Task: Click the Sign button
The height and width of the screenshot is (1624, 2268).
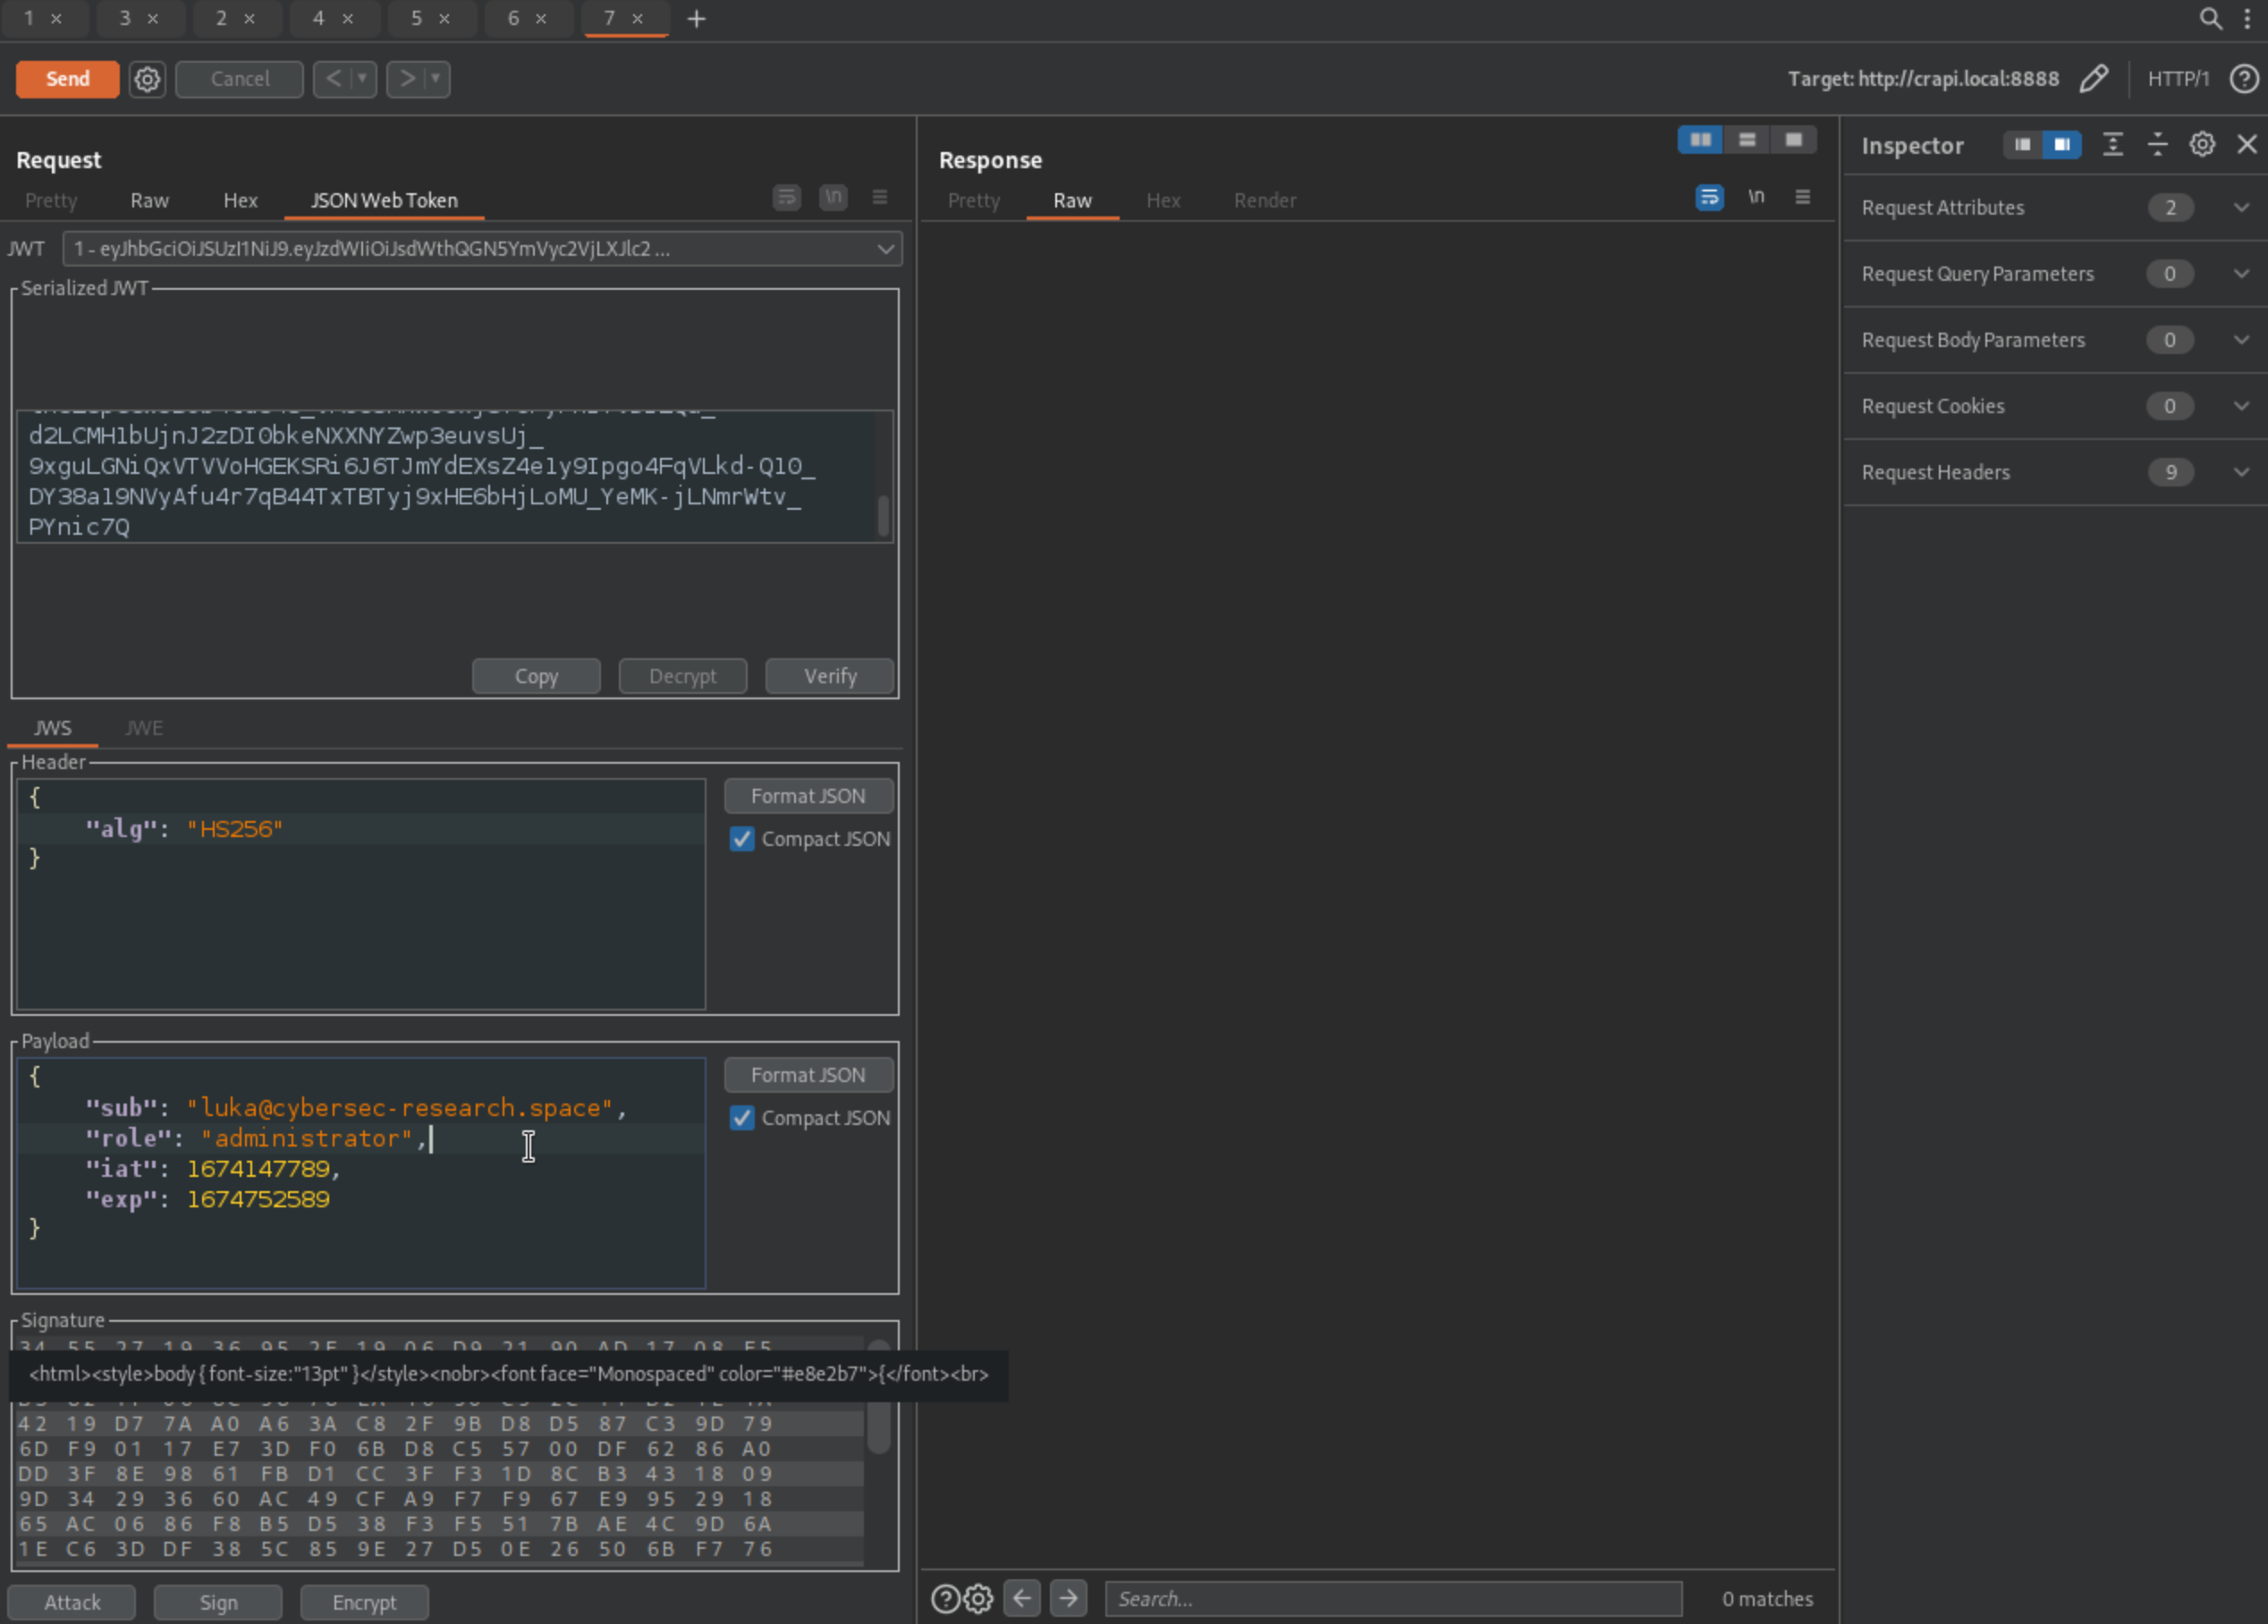Action: 218,1602
